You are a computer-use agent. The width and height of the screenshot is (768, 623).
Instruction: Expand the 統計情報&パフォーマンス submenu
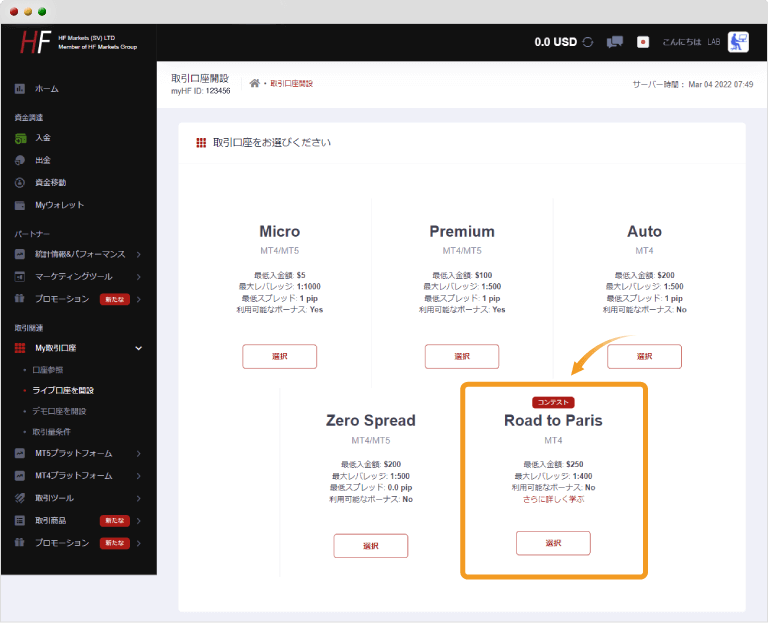click(138, 254)
